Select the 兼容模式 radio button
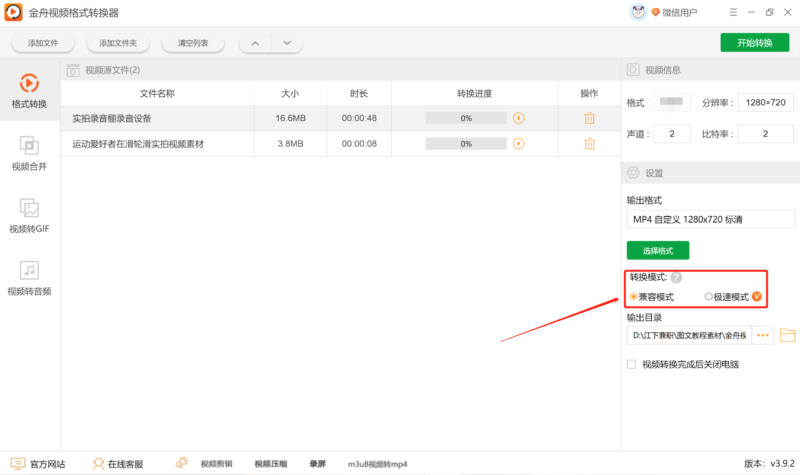The width and height of the screenshot is (800, 475). (634, 297)
